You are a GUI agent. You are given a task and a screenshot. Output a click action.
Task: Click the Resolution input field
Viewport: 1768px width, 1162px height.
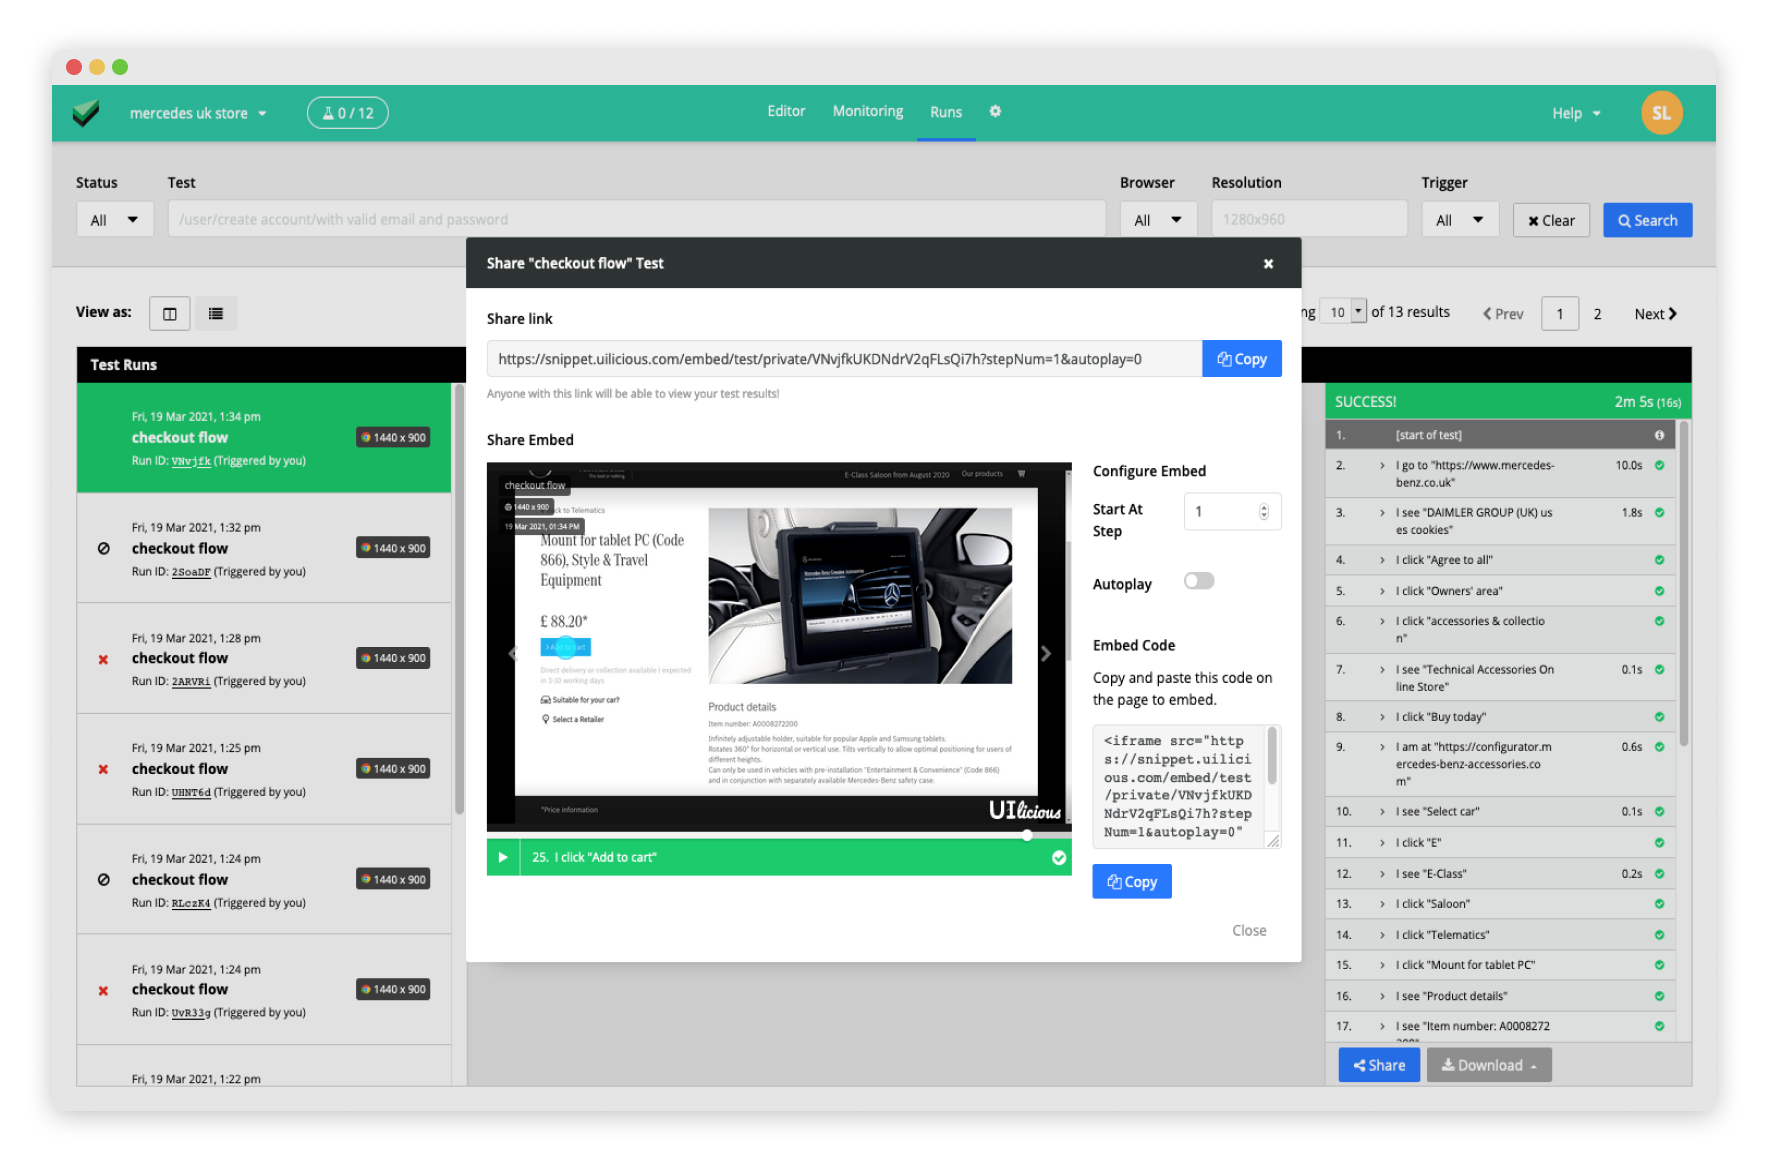click(x=1308, y=218)
